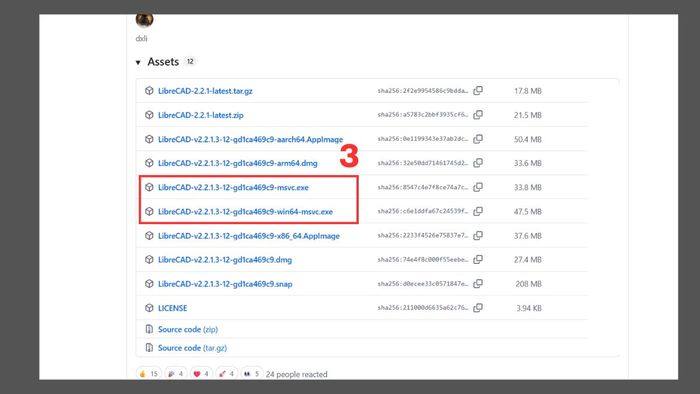Download the x86_64.AppImage build

click(249, 236)
